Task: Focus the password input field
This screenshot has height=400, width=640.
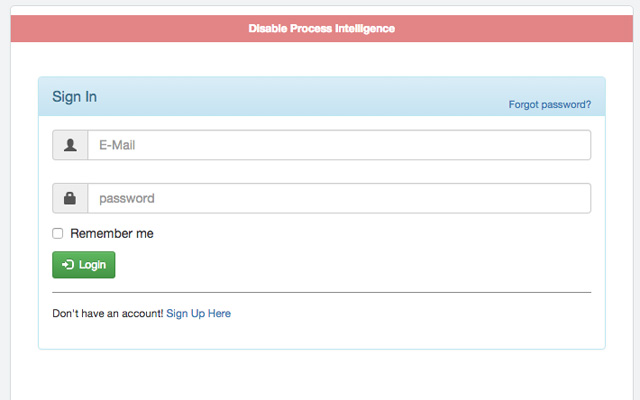Action: click(340, 198)
